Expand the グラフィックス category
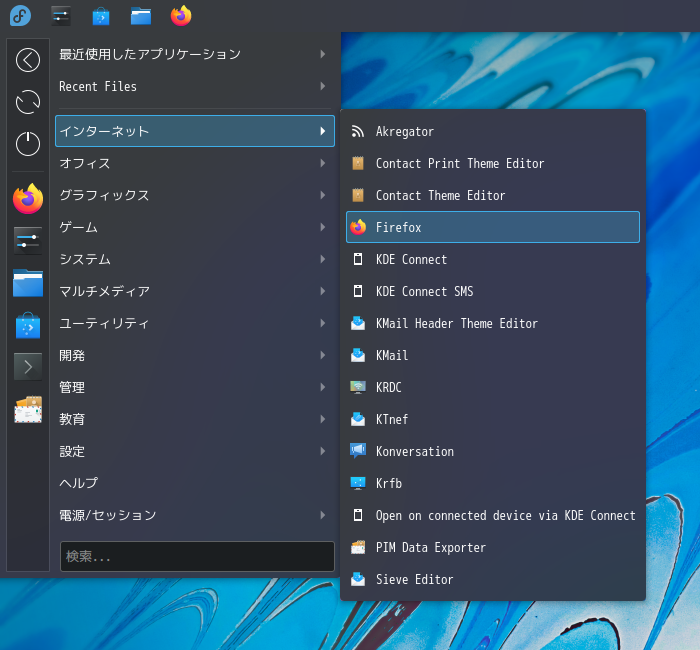Image resolution: width=700 pixels, height=650 pixels. [x=195, y=196]
